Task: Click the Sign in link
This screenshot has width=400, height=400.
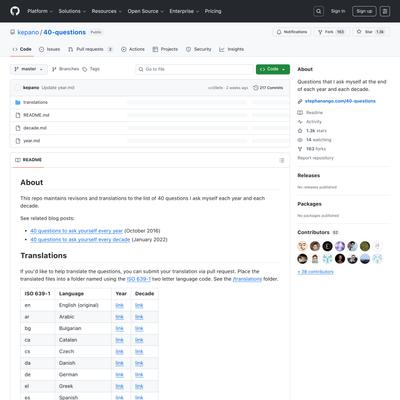Action: pyautogui.click(x=338, y=11)
